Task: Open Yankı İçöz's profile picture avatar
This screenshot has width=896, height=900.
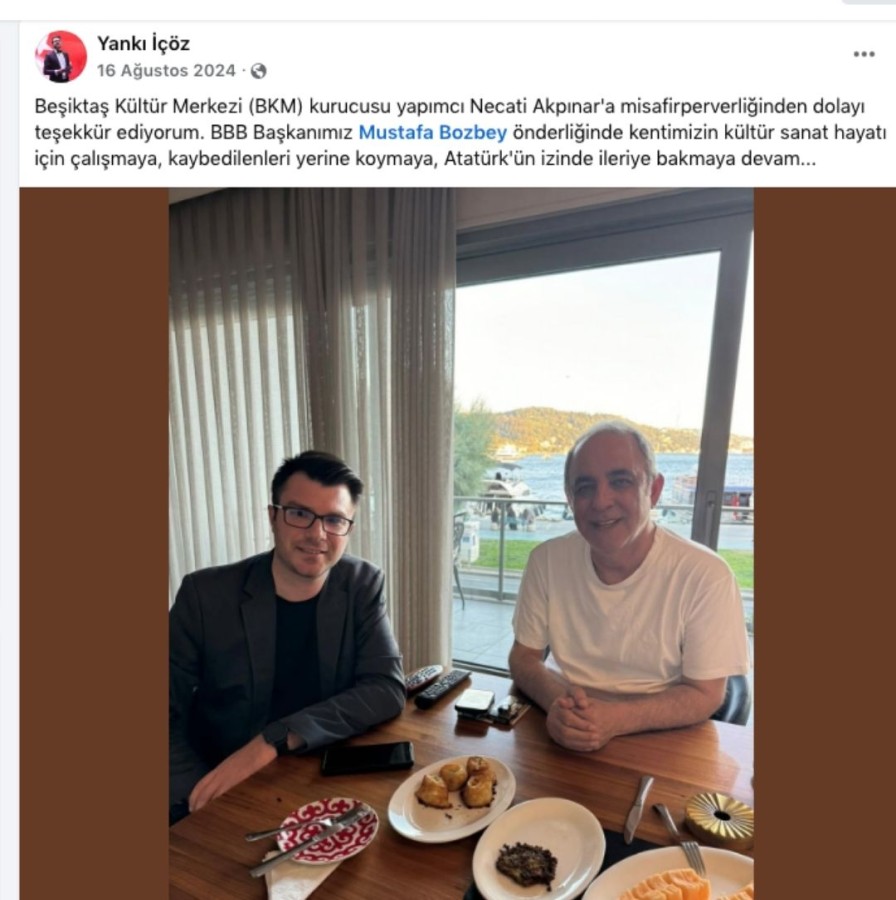Action: pyautogui.click(x=61, y=56)
